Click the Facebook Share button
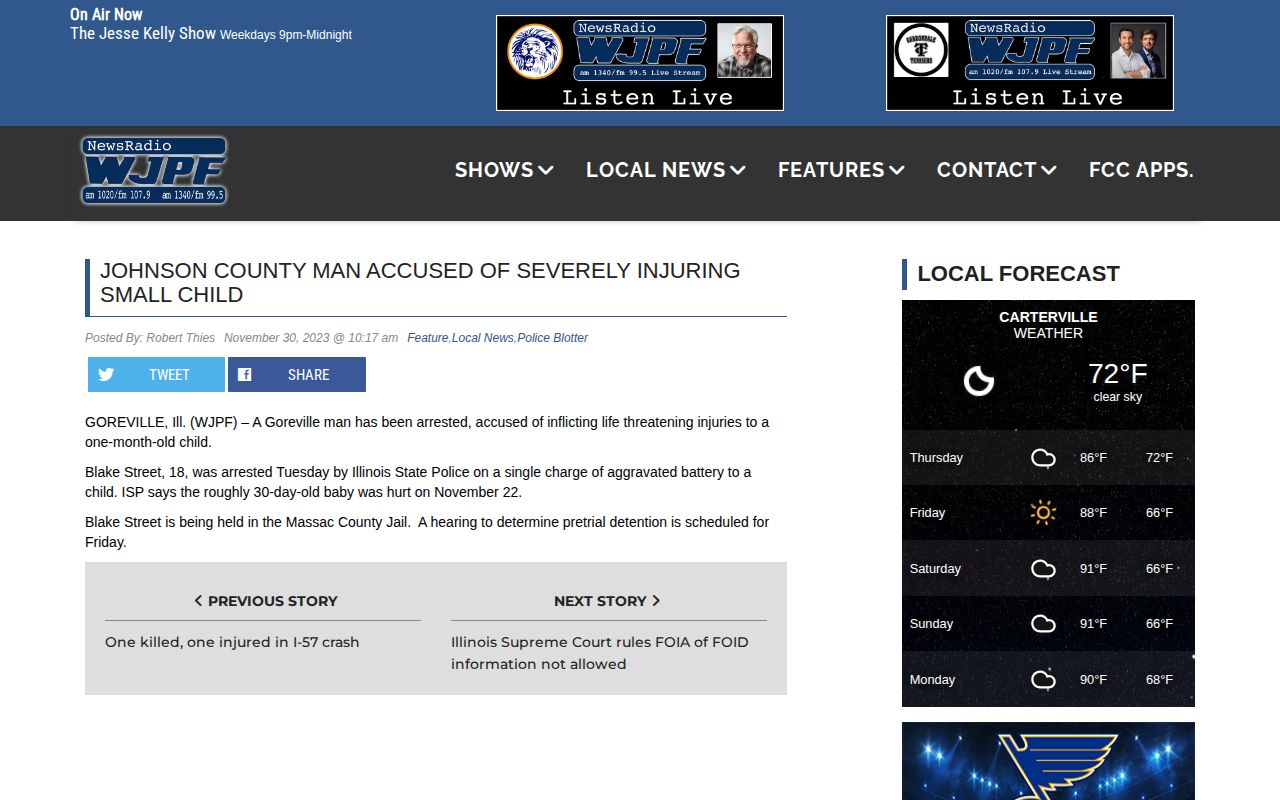This screenshot has width=1280, height=800. [297, 375]
